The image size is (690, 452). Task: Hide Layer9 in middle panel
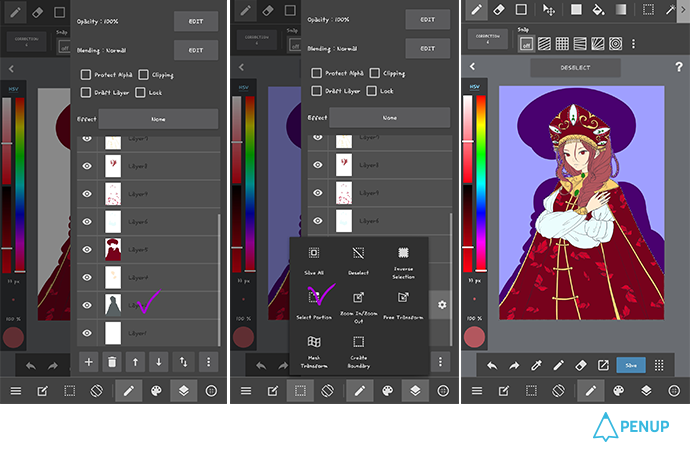click(x=318, y=192)
